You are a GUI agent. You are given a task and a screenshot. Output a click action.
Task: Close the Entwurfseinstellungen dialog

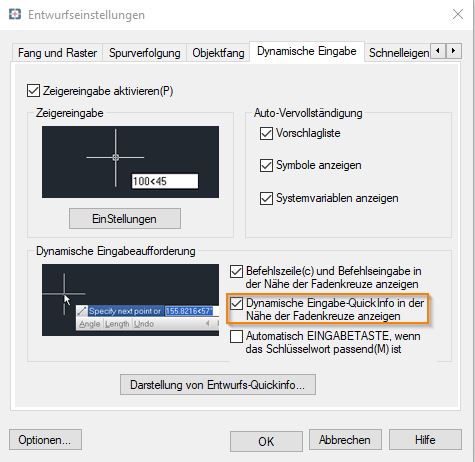coord(458,14)
